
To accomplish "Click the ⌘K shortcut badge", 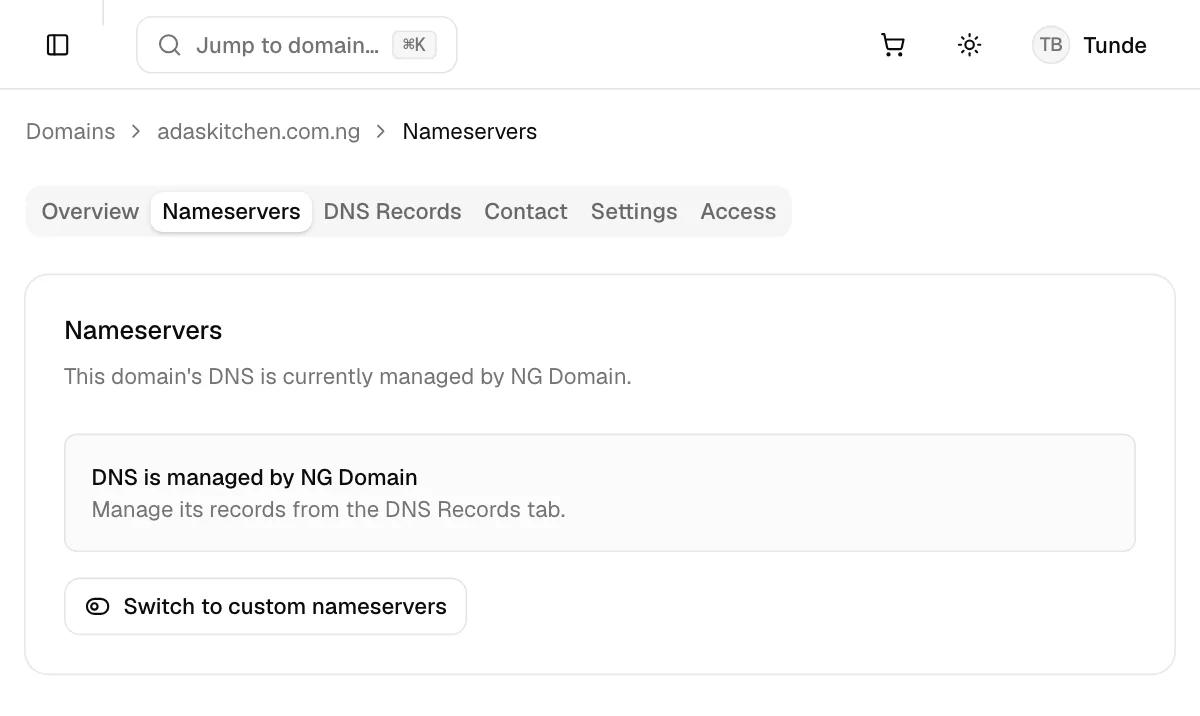I will 414,45.
